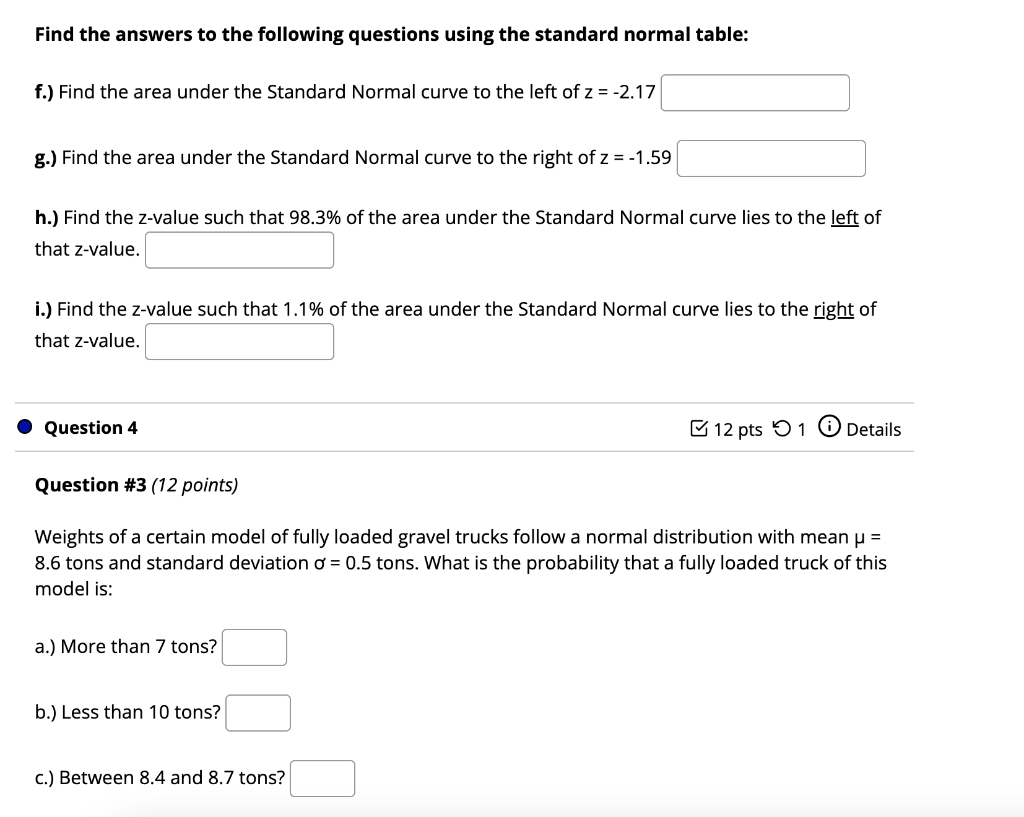Click the answer box for z = -1.59
Viewport: 1024px width, 817px height.
771,158
